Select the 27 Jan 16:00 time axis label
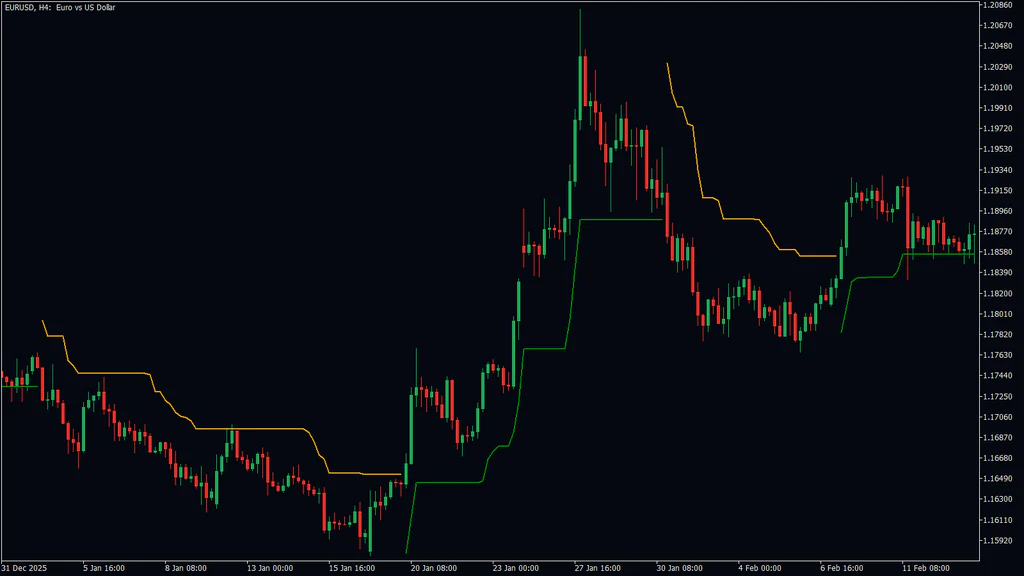This screenshot has height=576, width=1024. tap(598, 568)
